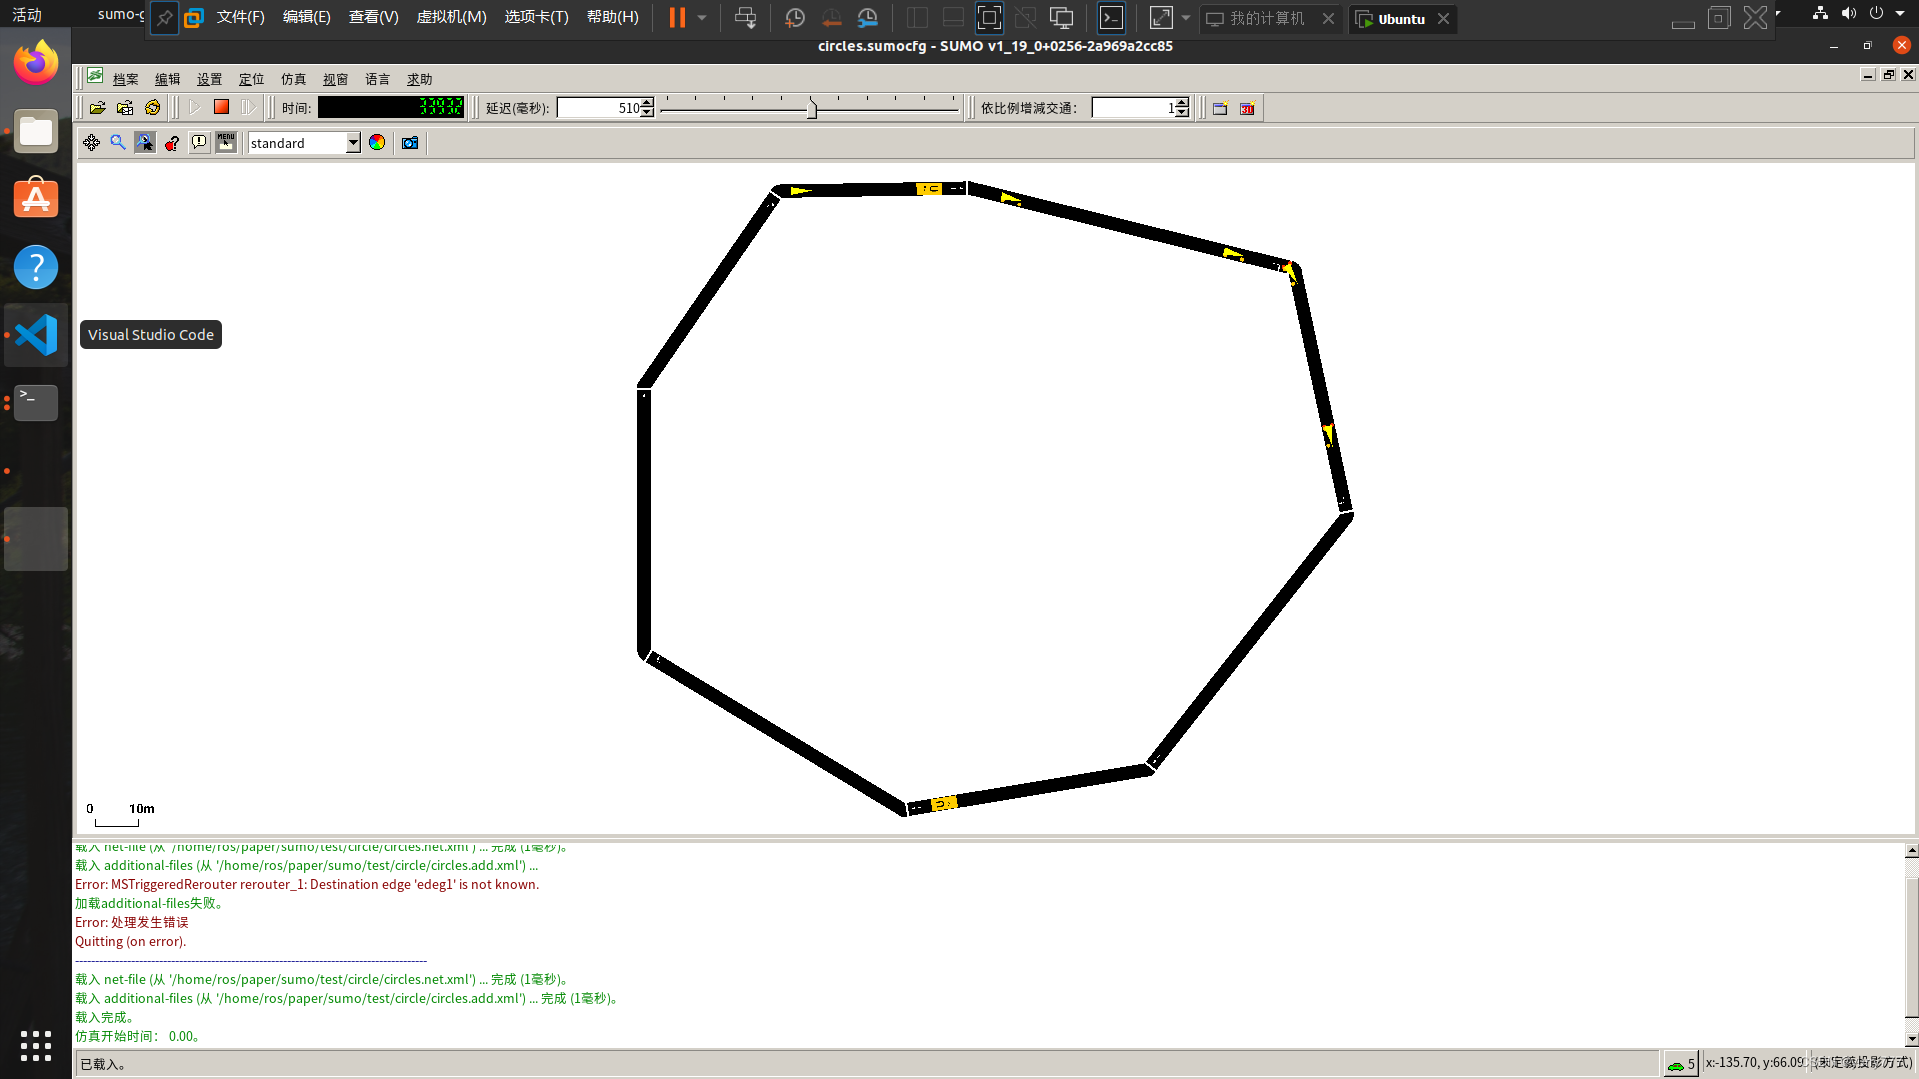1919x1079 pixels.
Task: Increase delay with the spinner up arrow
Action: coord(647,103)
